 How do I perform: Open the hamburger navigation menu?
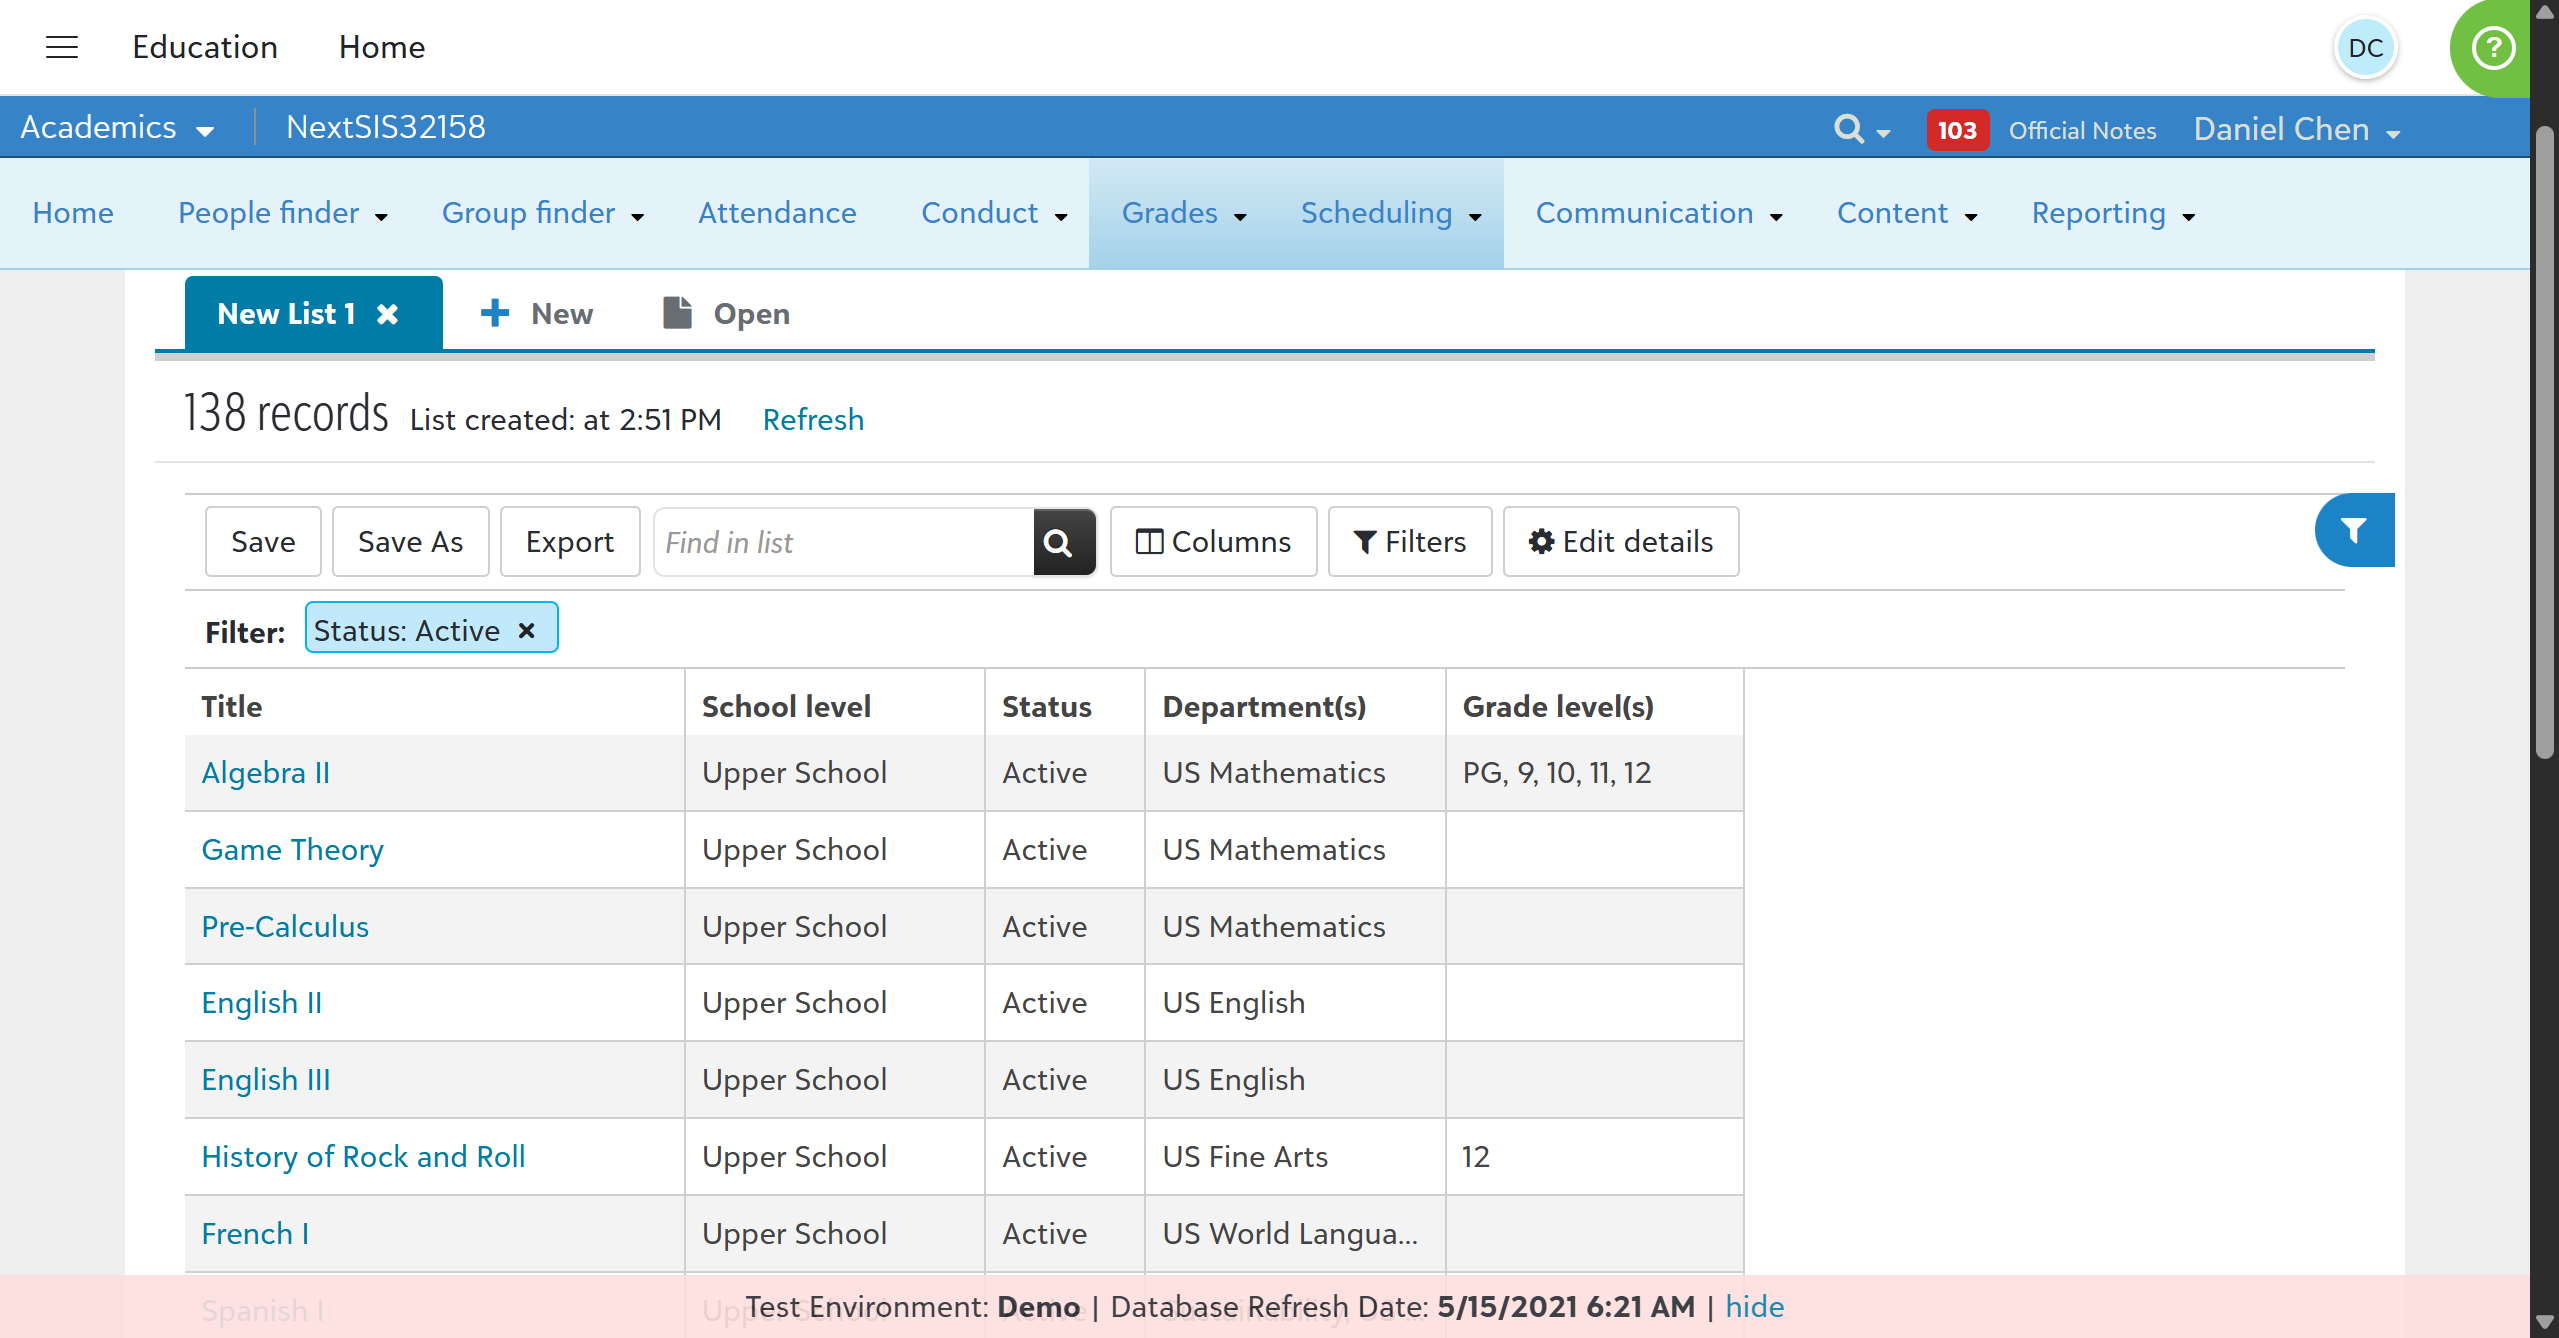coord(62,47)
